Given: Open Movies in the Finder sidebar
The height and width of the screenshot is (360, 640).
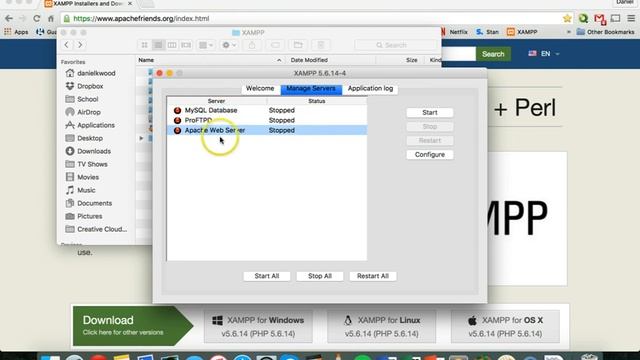Looking at the screenshot, I should pos(88,178).
